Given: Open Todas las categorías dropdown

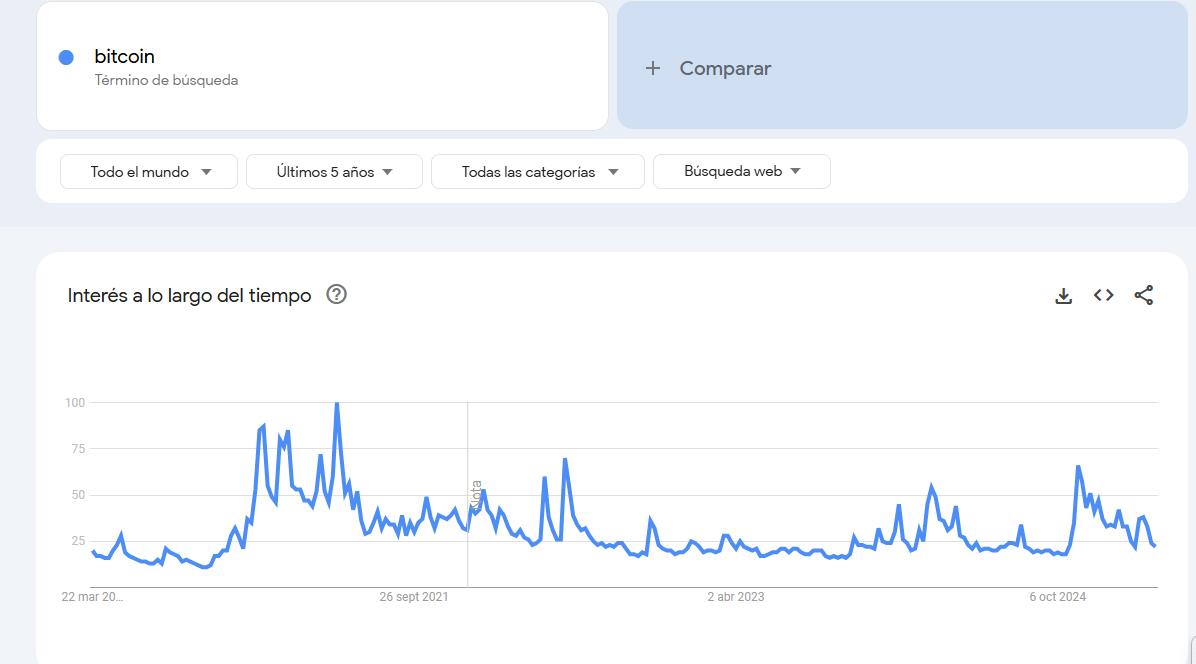Looking at the screenshot, I should (x=538, y=172).
